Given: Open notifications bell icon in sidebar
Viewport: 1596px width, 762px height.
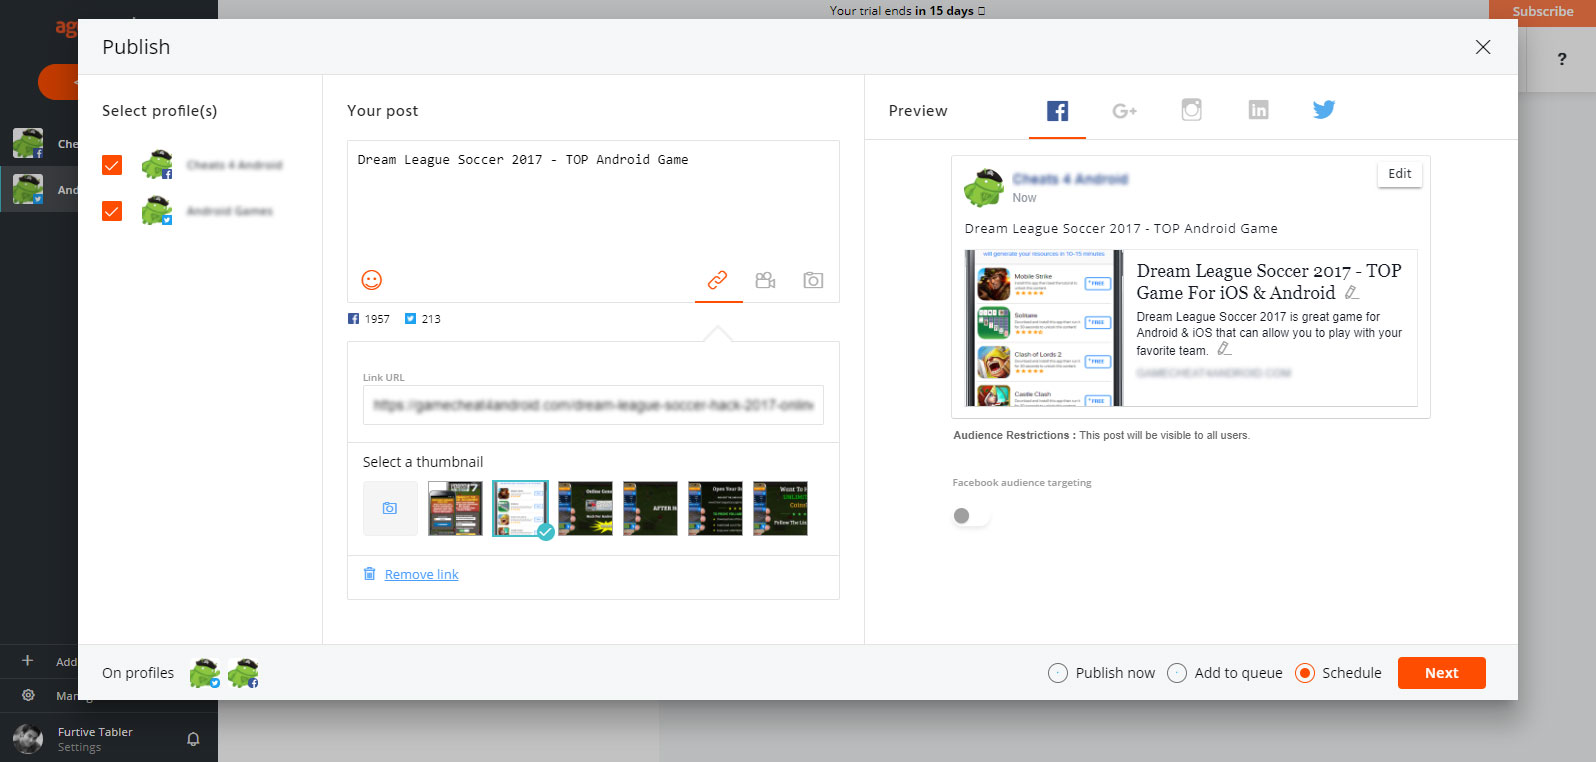Looking at the screenshot, I should [x=193, y=739].
